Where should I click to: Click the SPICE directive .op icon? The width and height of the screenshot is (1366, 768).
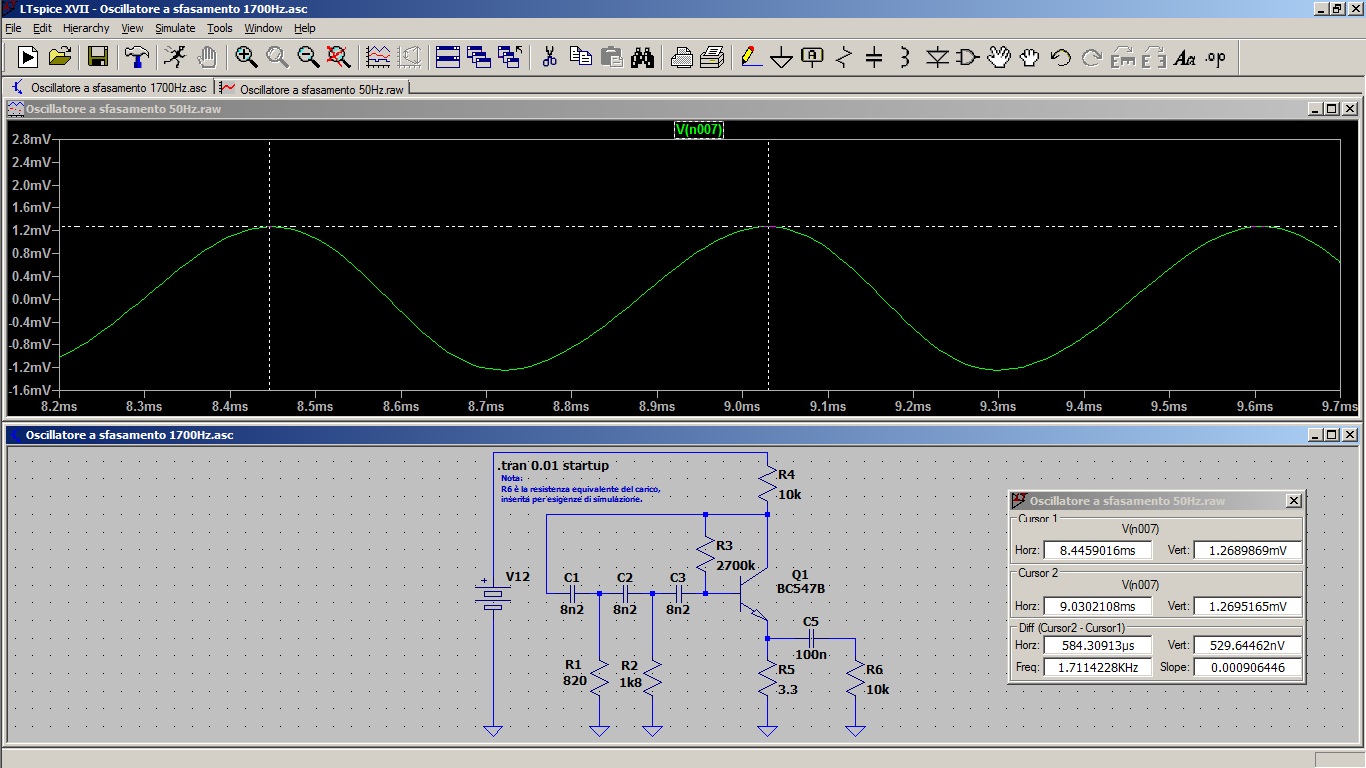pos(1215,58)
